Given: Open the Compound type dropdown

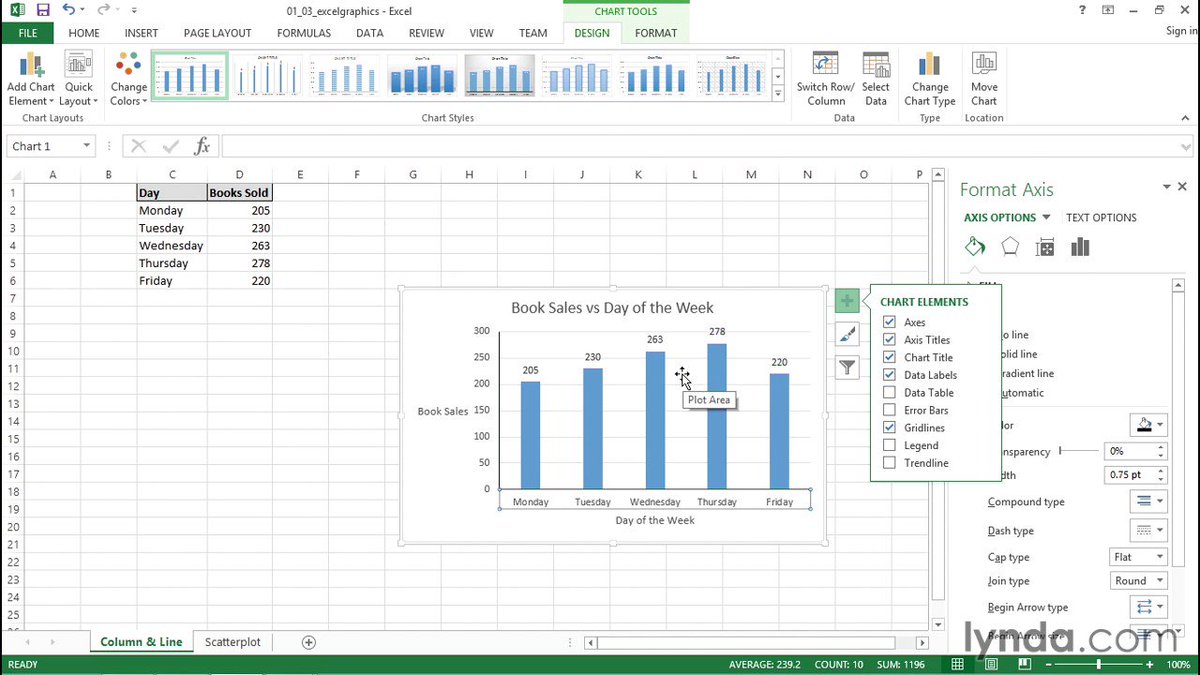Looking at the screenshot, I should 1148,501.
